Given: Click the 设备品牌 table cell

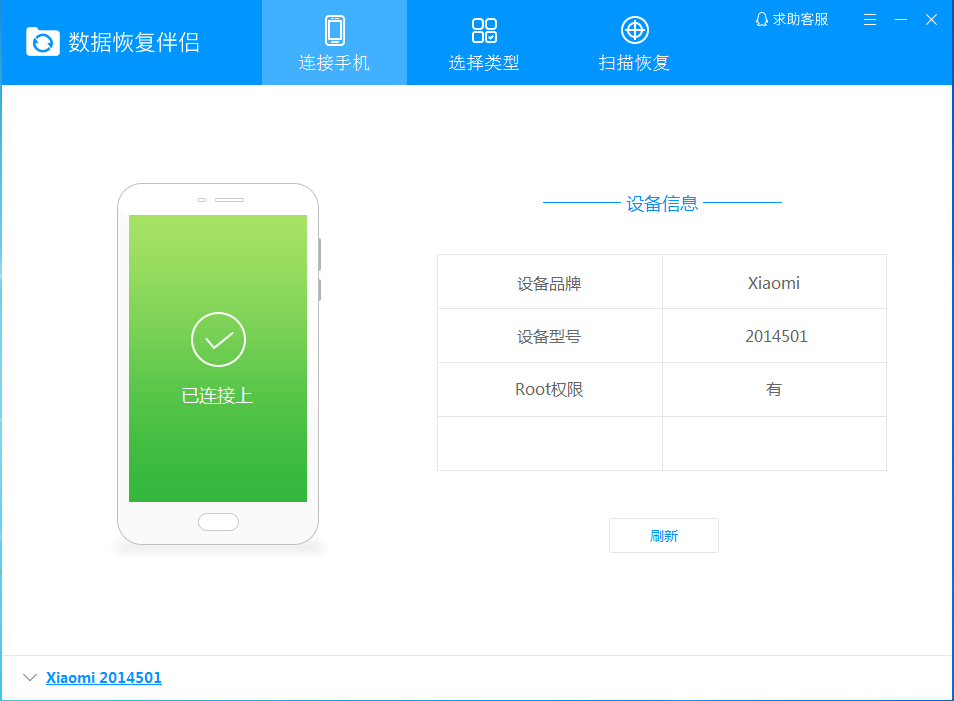Looking at the screenshot, I should click(x=549, y=282).
